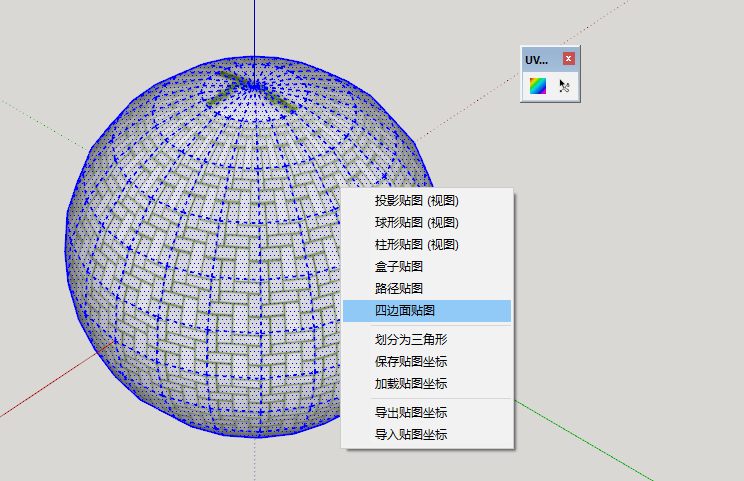Image resolution: width=744 pixels, height=481 pixels.
Task: Apply 盒子贴图 box mapping
Action: pos(399,267)
